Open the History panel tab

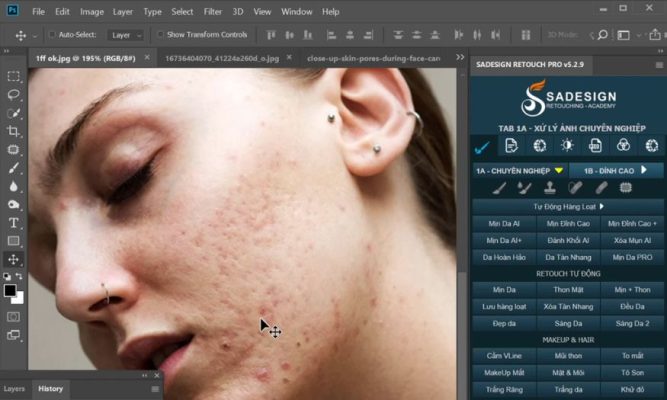[50, 388]
